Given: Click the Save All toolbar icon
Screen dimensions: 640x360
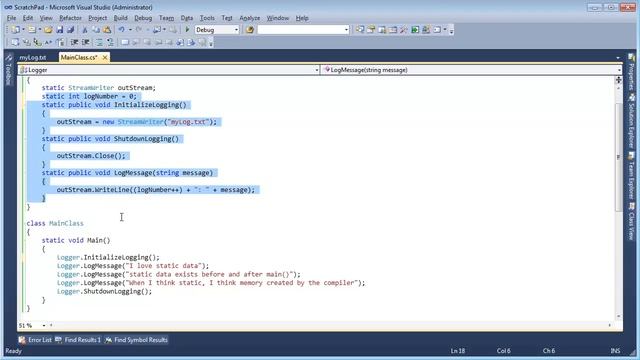Looking at the screenshot, I should 70,30.
